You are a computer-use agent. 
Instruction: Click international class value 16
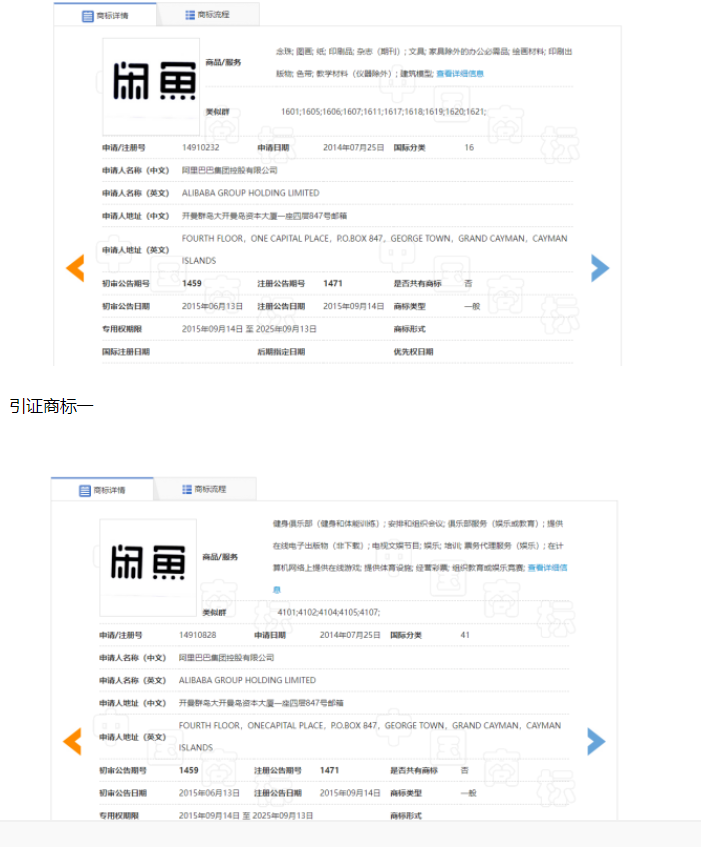click(x=469, y=147)
